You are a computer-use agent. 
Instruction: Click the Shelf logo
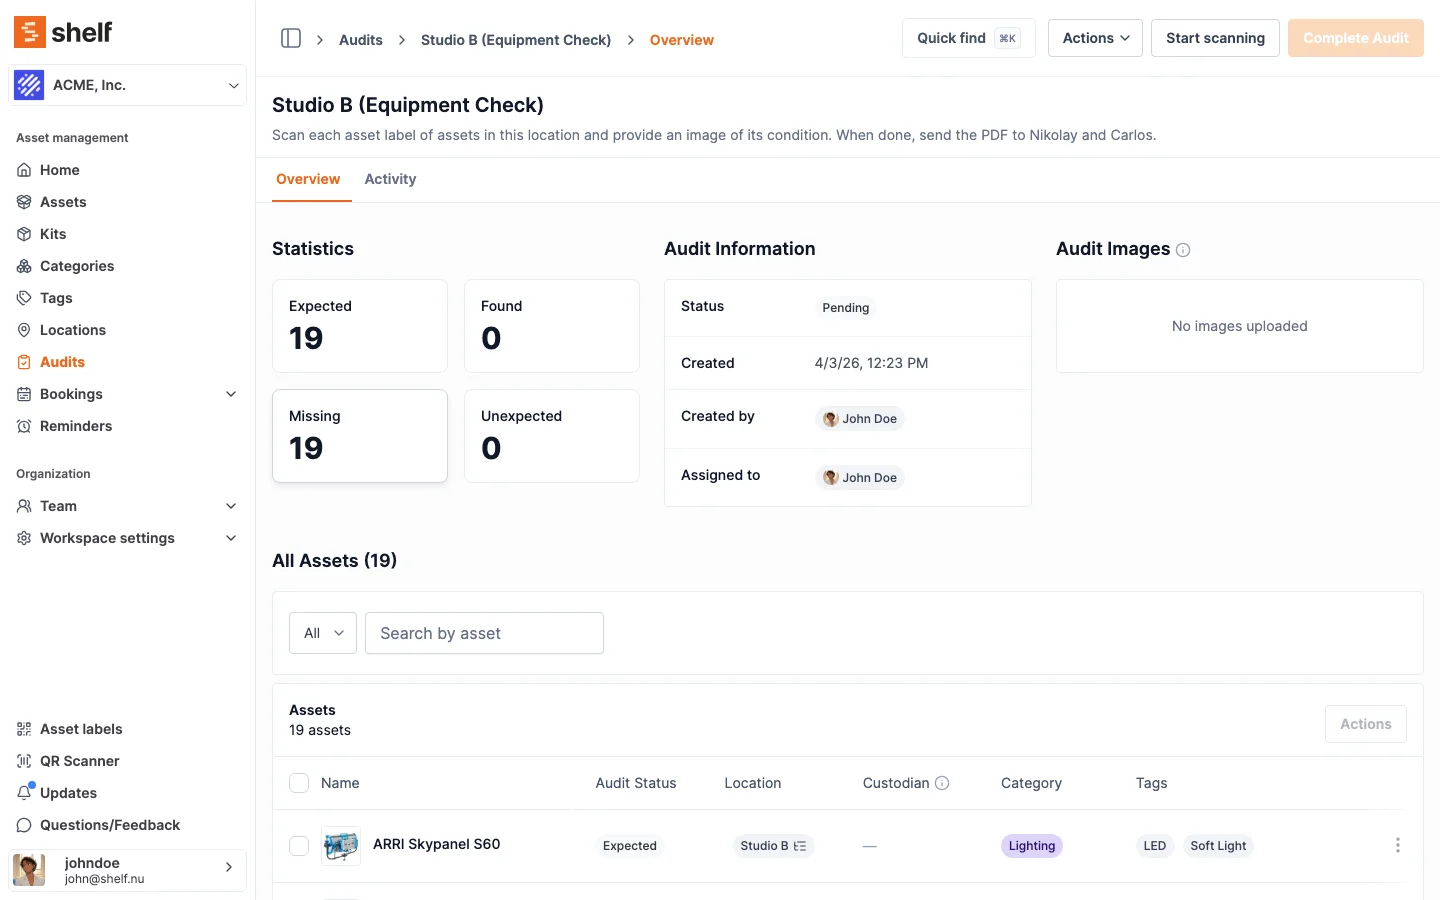pyautogui.click(x=63, y=32)
